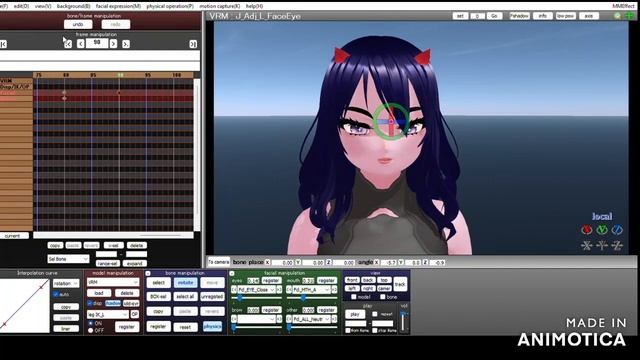This screenshot has height=360, width=640.
Task: Go to previous keyframe
Action: [x=68, y=44]
